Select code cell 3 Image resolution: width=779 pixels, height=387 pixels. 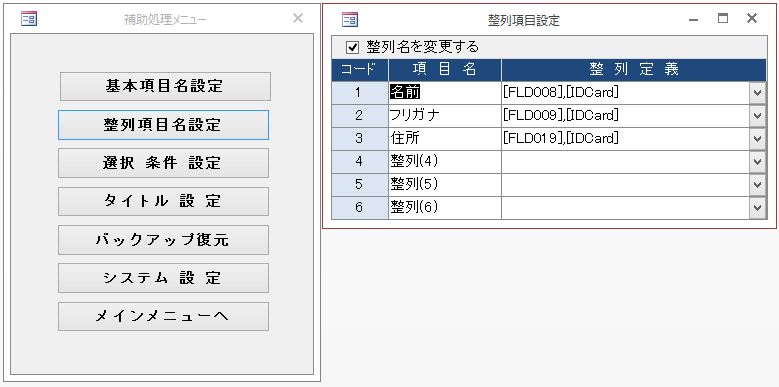pos(360,139)
